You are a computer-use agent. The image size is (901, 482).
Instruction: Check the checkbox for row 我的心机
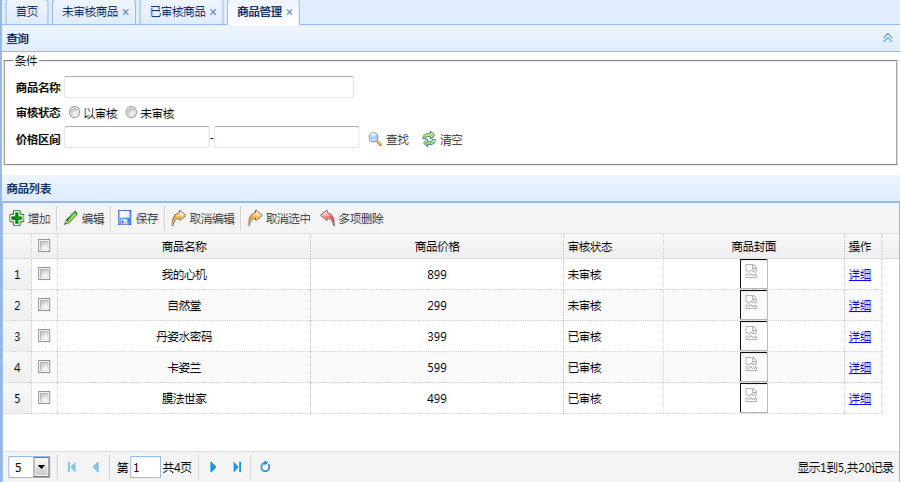(44, 274)
